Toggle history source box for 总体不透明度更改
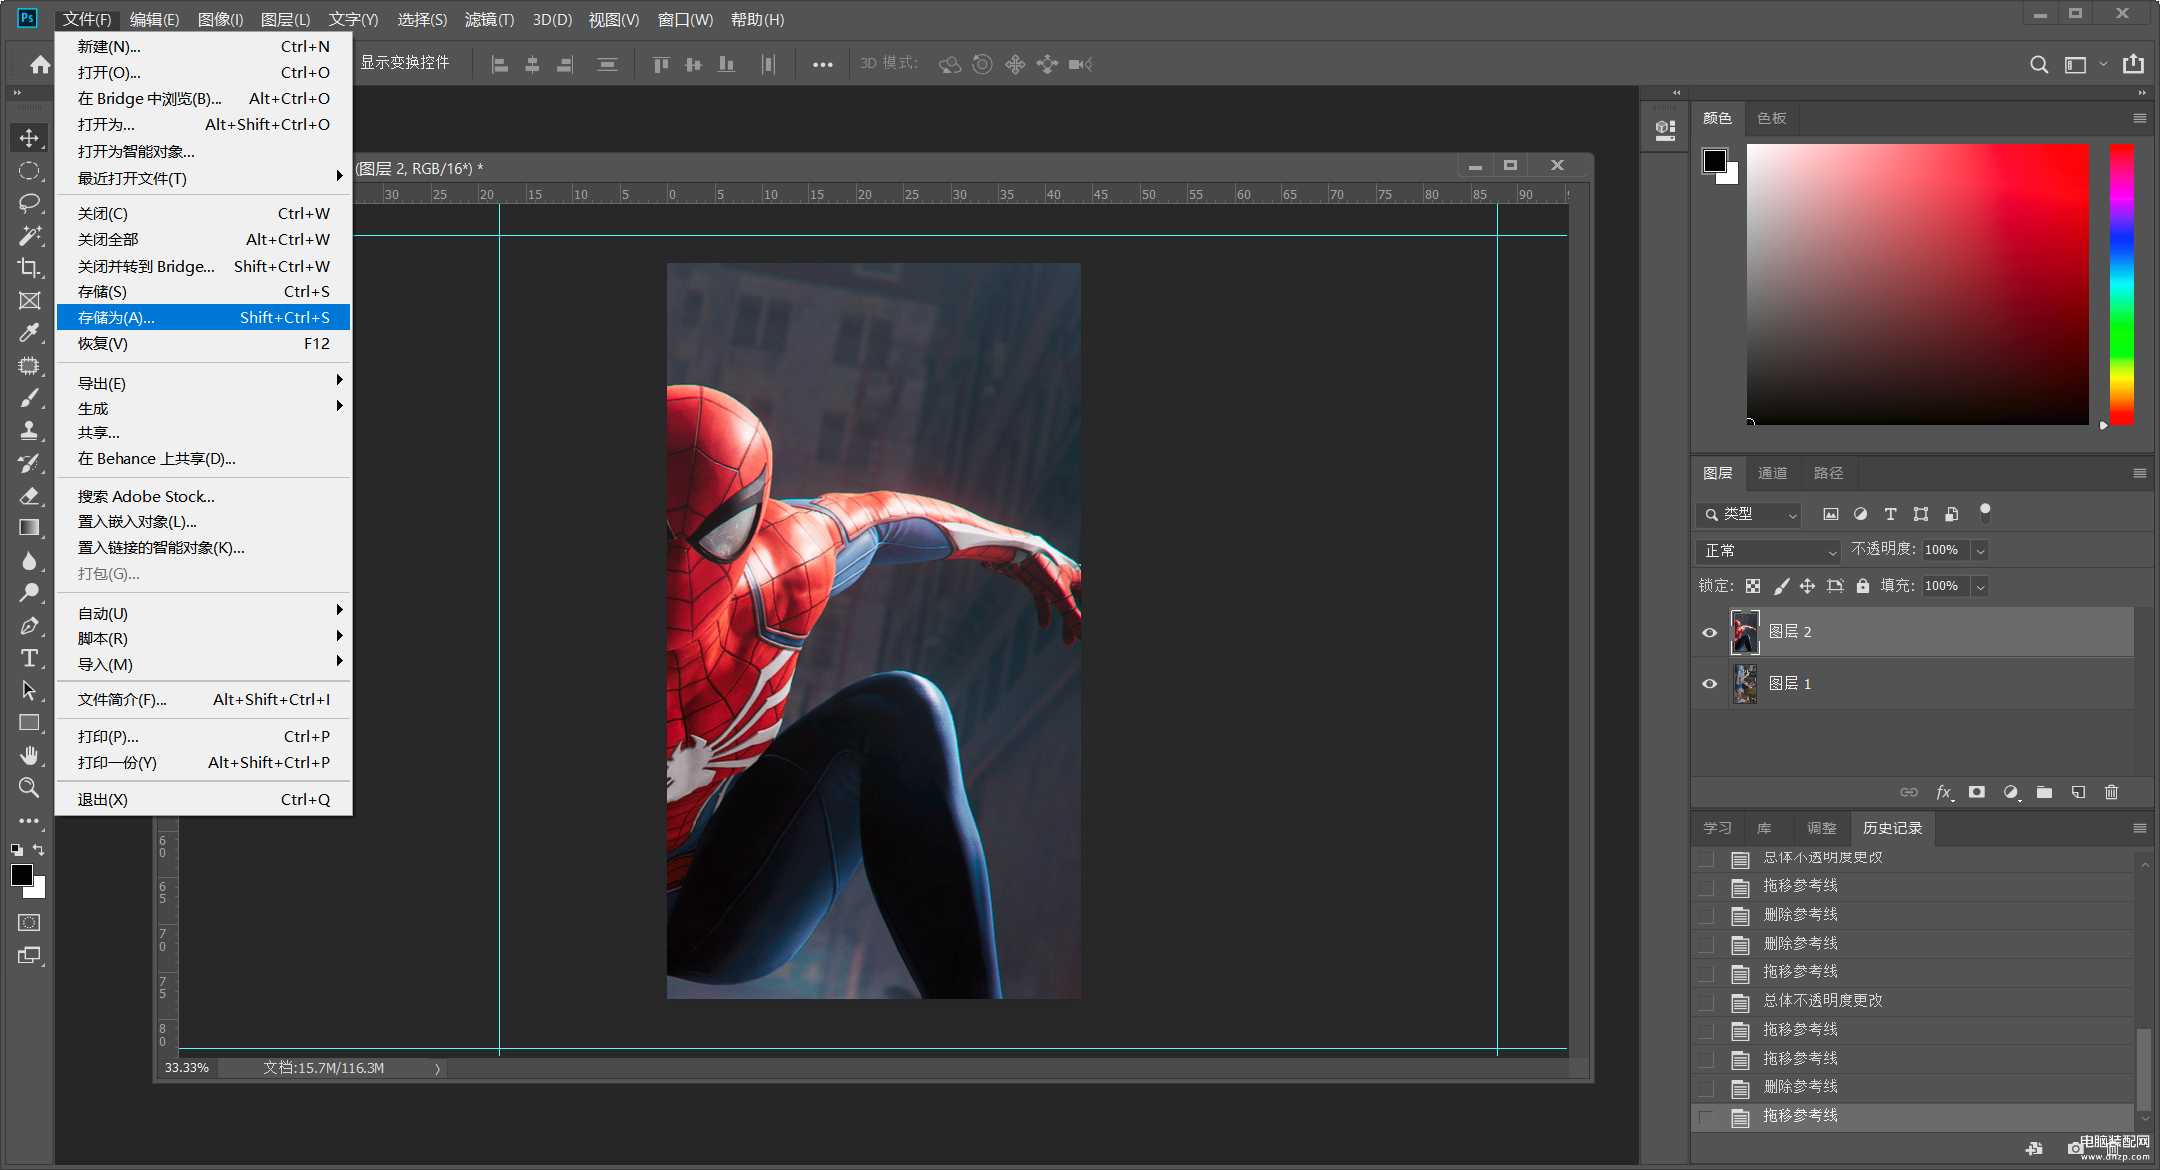This screenshot has height=1170, width=2160. [x=1707, y=1001]
